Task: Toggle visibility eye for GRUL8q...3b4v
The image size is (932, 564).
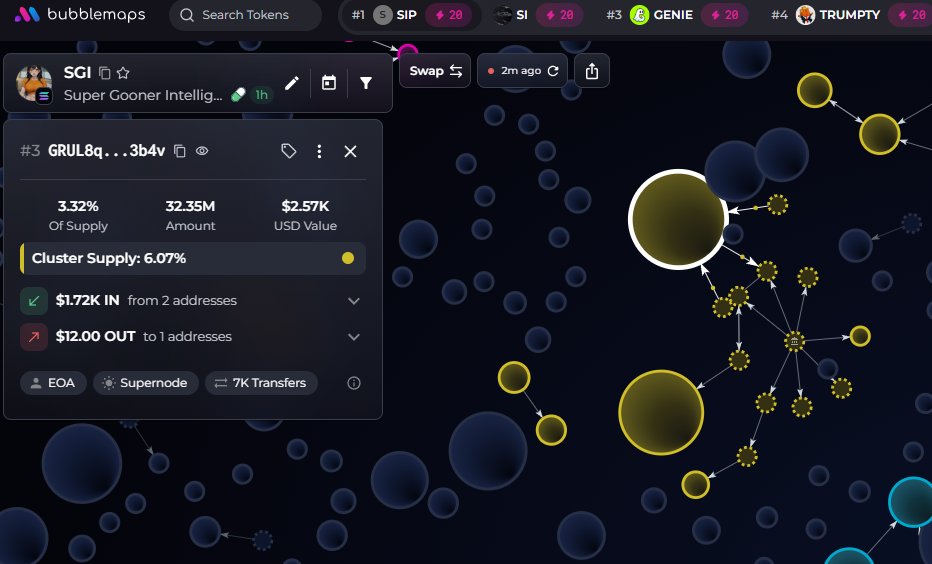Action: tap(202, 151)
